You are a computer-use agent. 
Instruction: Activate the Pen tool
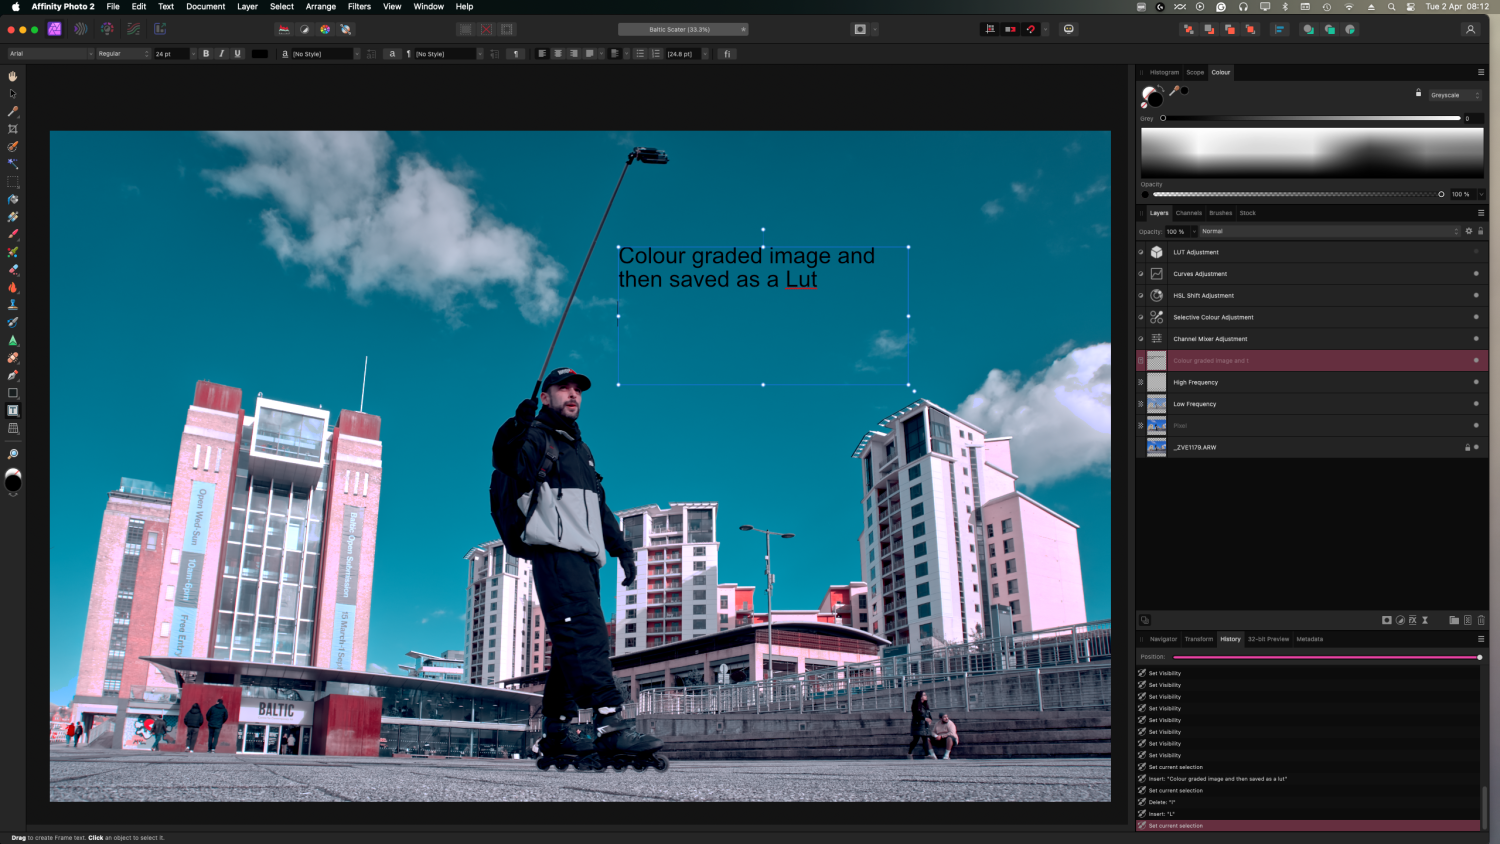pos(13,375)
